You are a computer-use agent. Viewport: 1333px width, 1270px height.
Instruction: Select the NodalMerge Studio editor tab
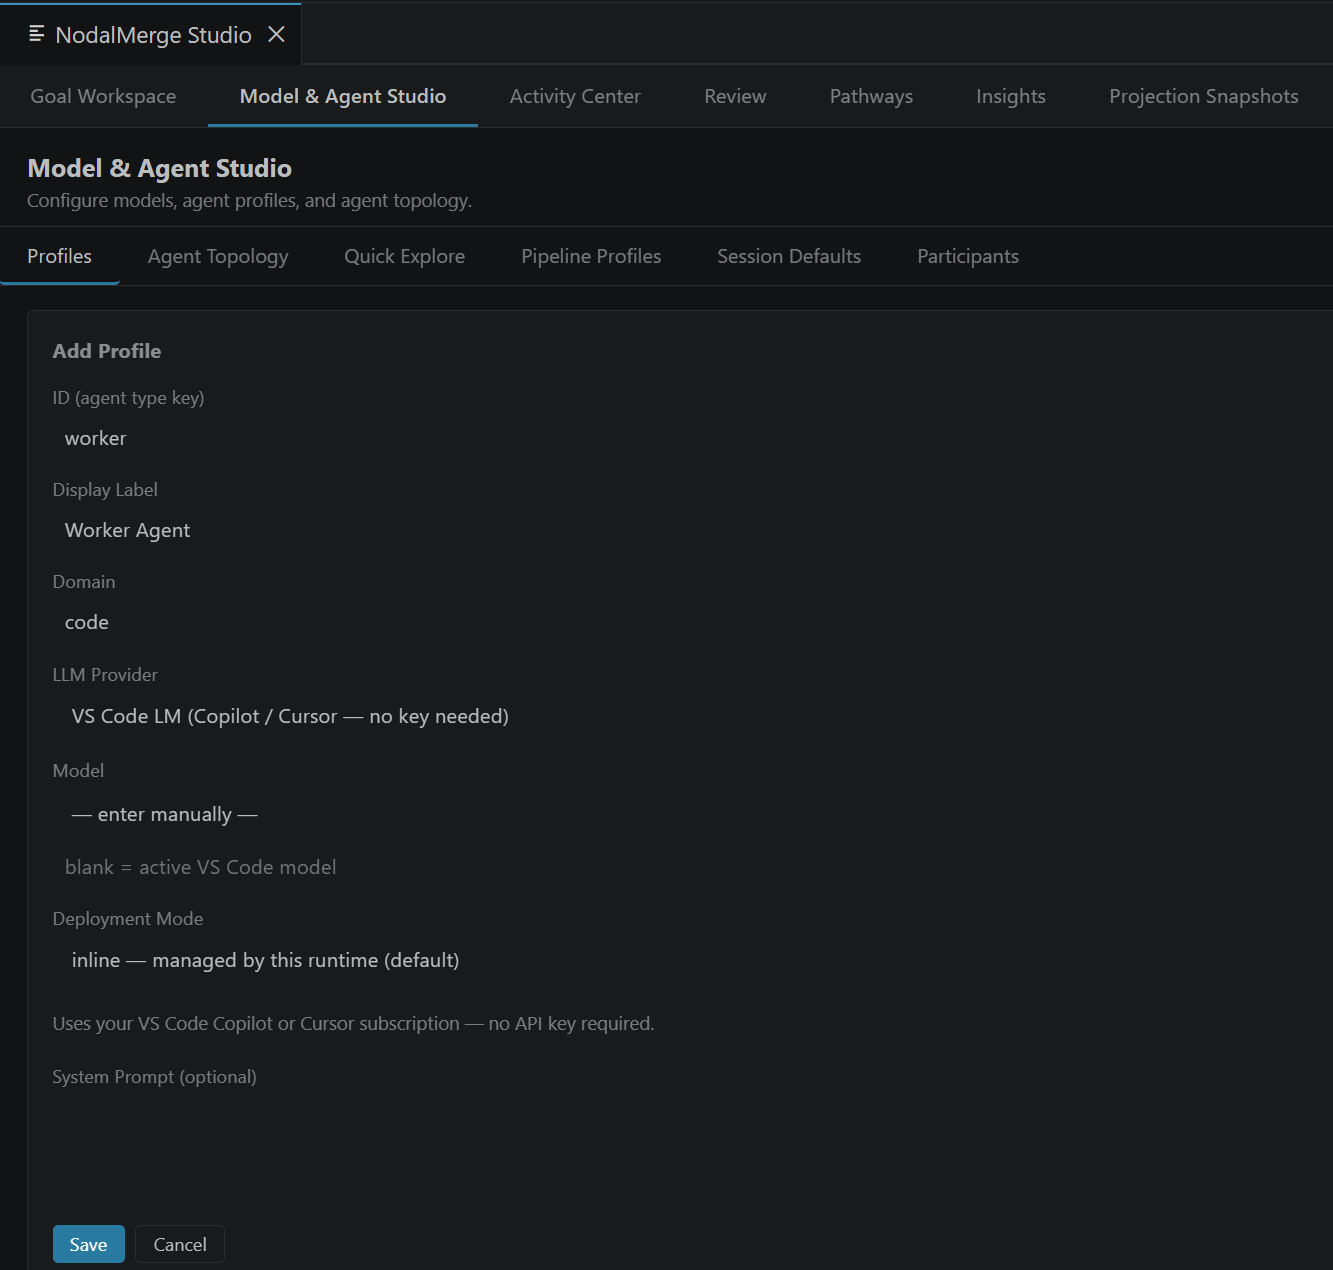[x=150, y=34]
